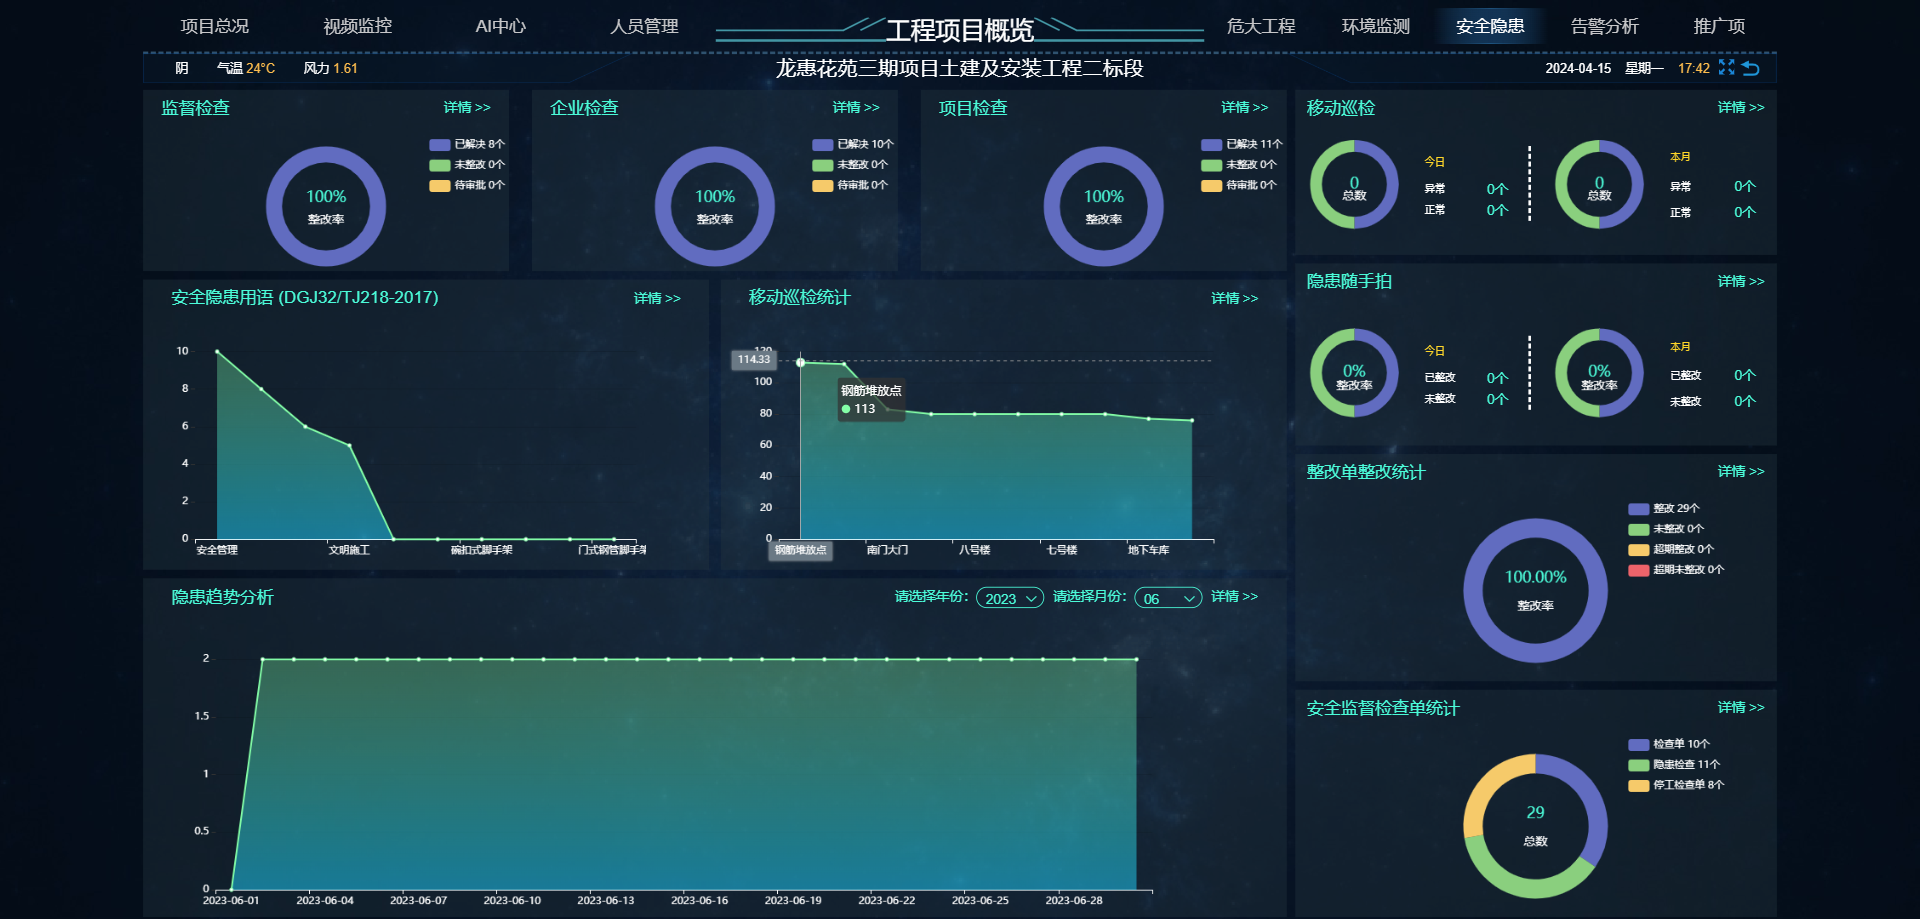Image resolution: width=1920 pixels, height=919 pixels.
Task: Open the 告警分析 tab
Action: click(x=1604, y=26)
